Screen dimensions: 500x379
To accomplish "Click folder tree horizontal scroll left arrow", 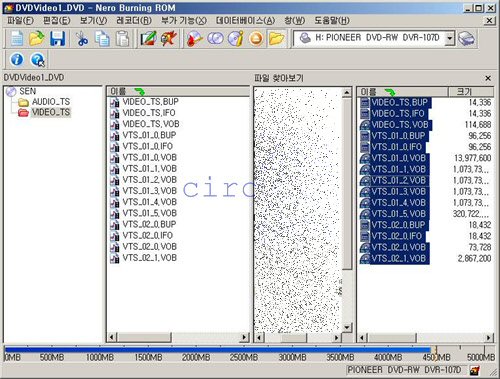I will tap(258, 338).
